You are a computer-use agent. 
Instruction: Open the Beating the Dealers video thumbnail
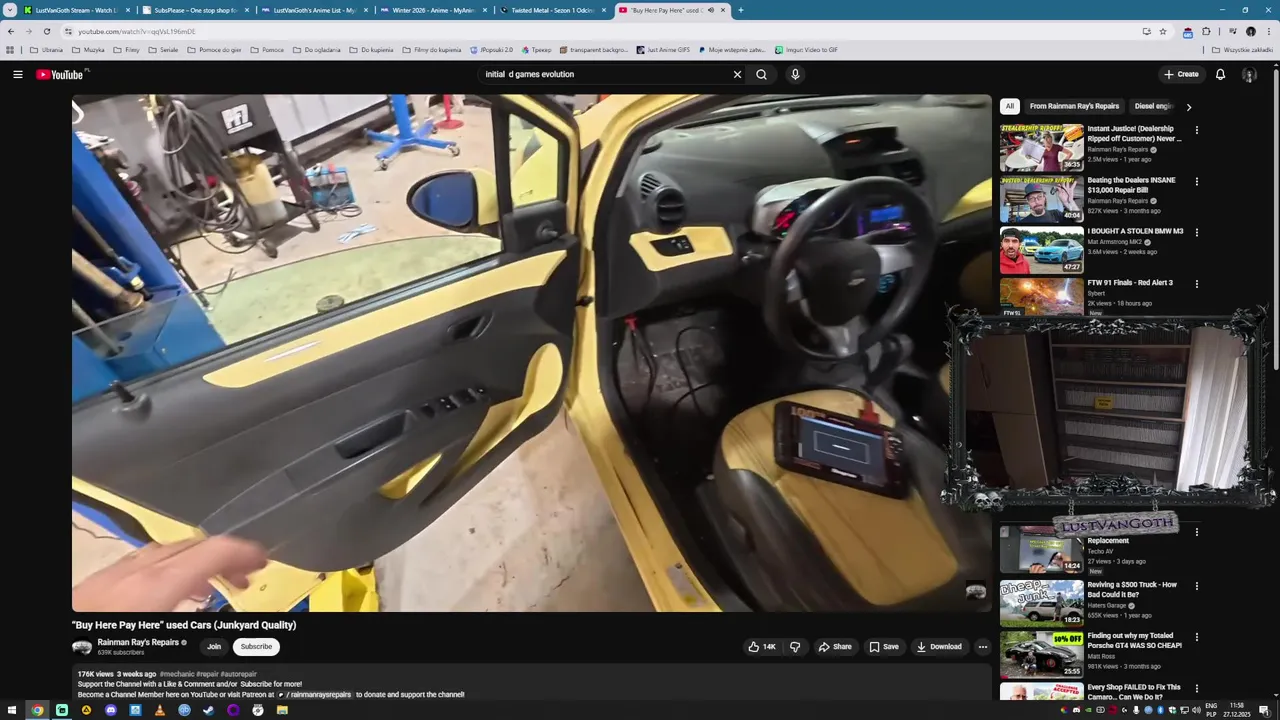pyautogui.click(x=1041, y=198)
